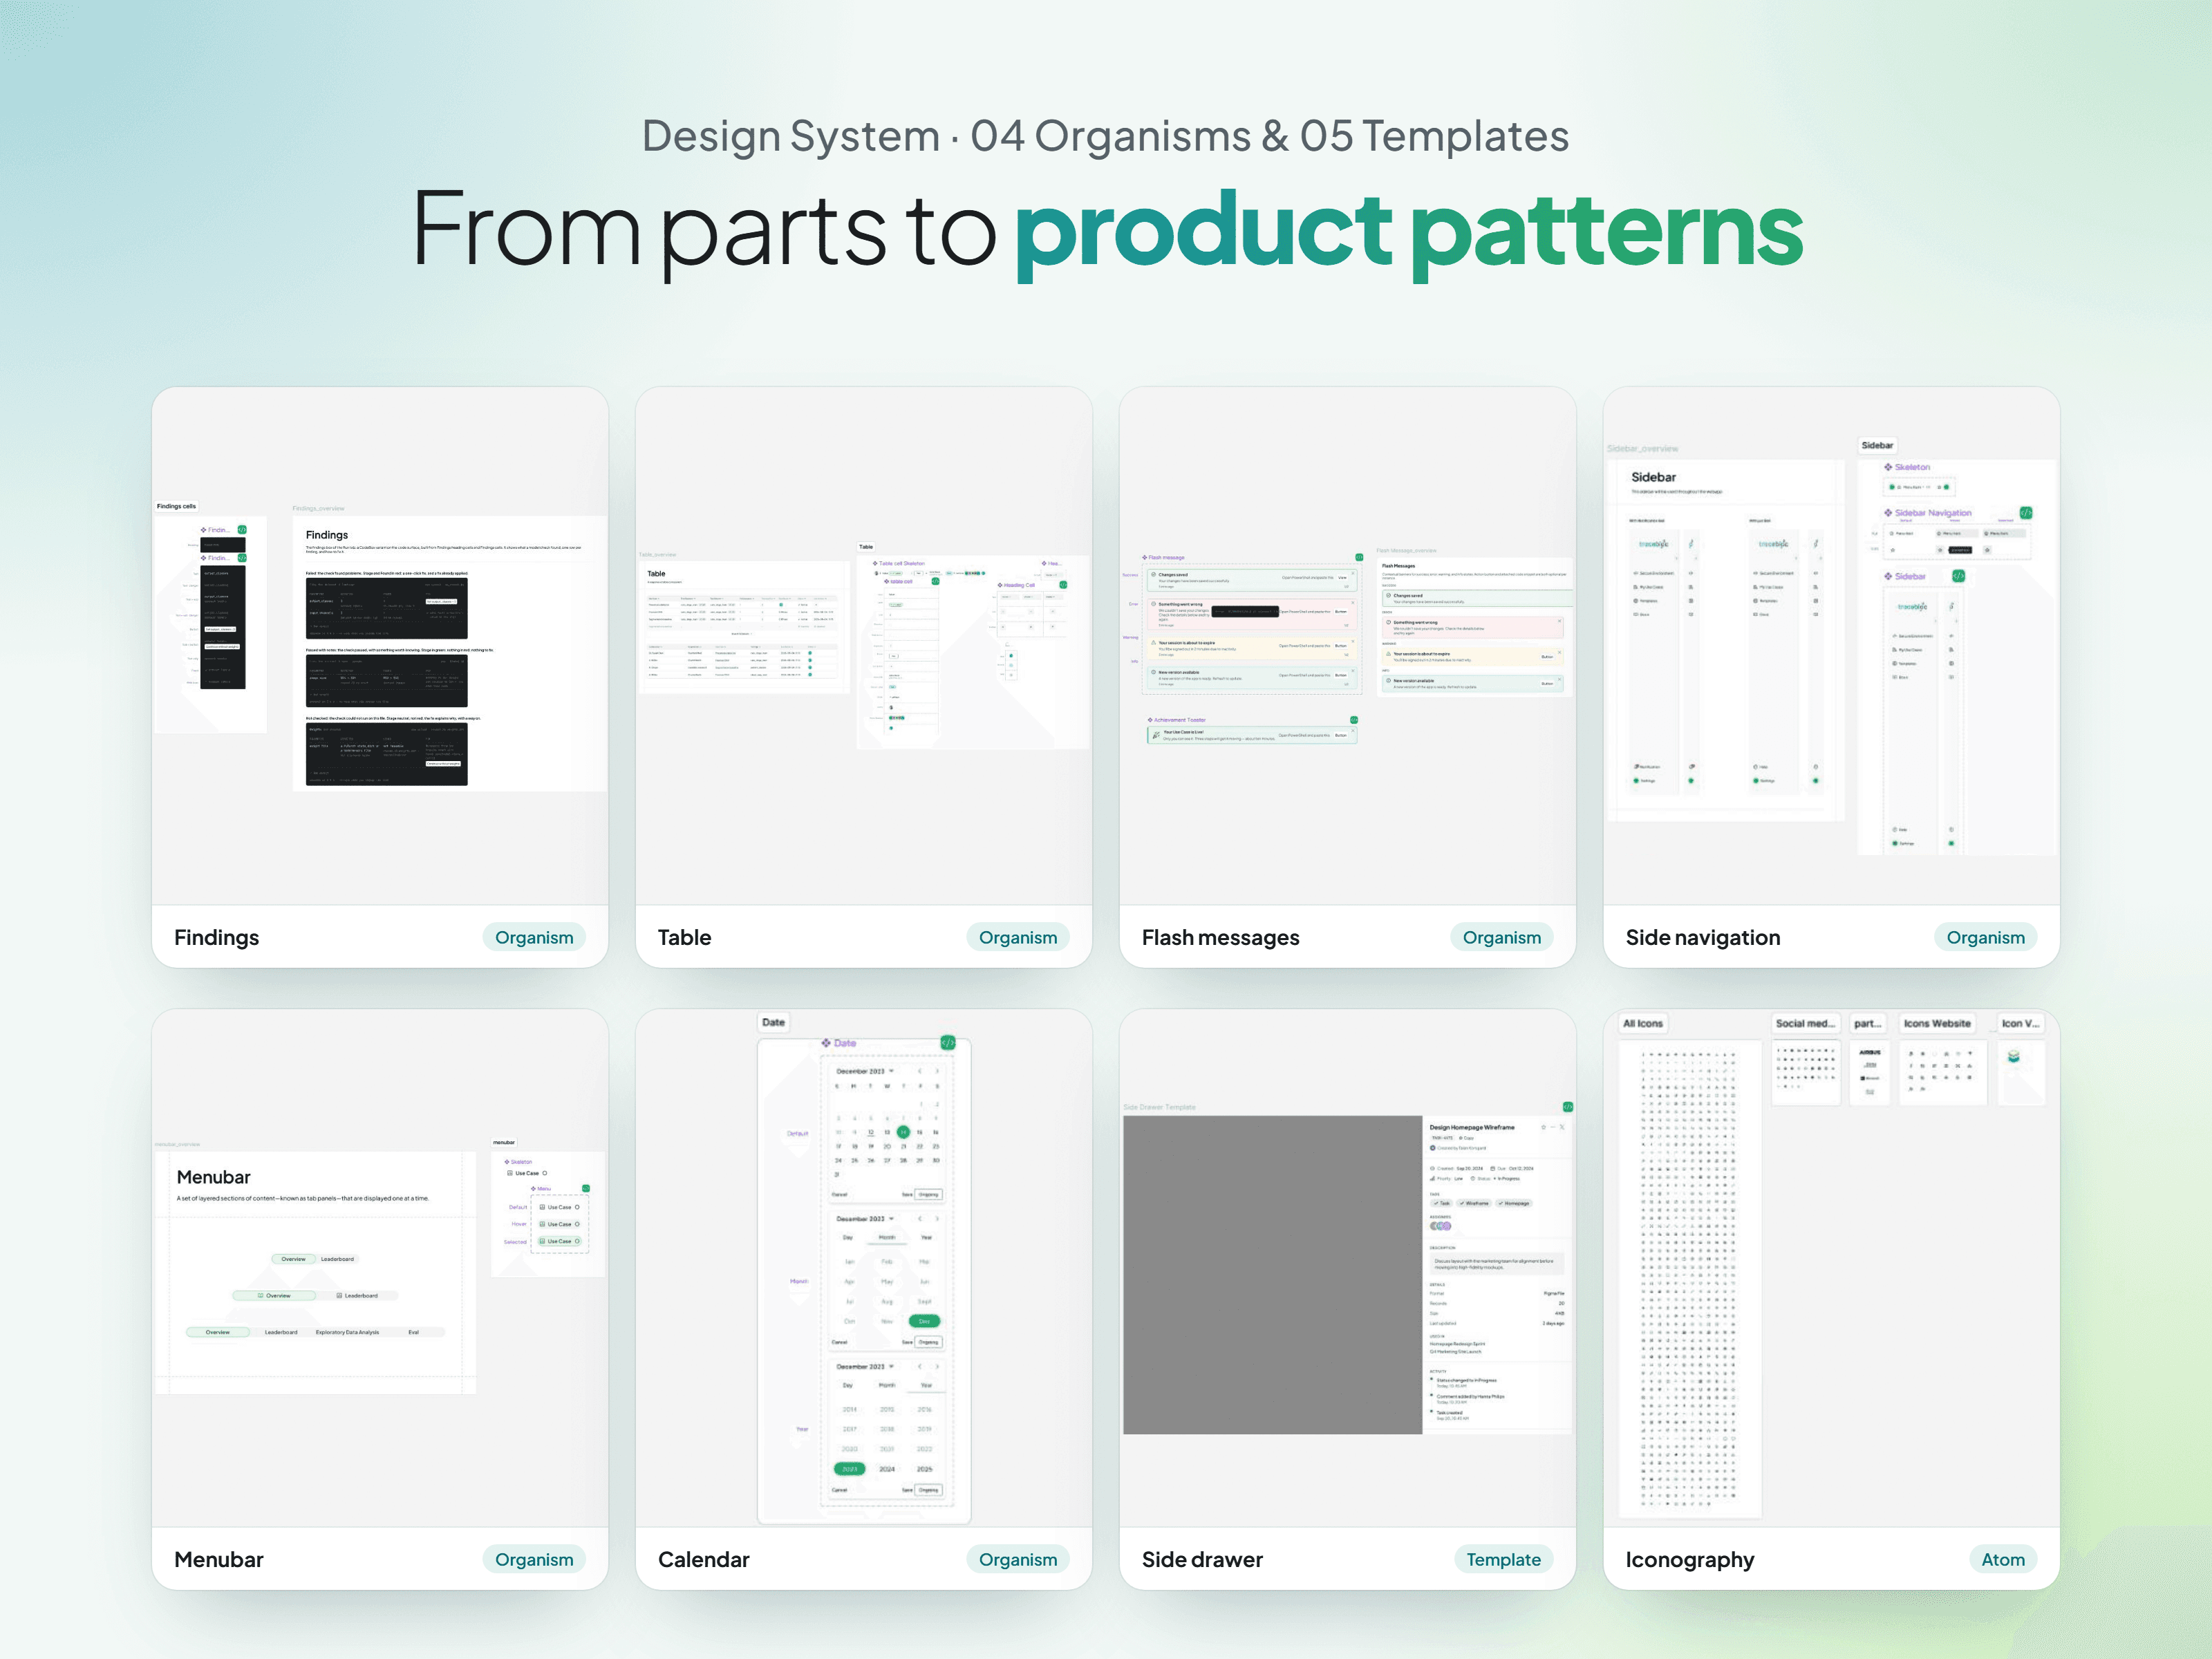Click the Atom tag on Iconography card
Viewport: 2212px width, 1659px height.
2003,1559
